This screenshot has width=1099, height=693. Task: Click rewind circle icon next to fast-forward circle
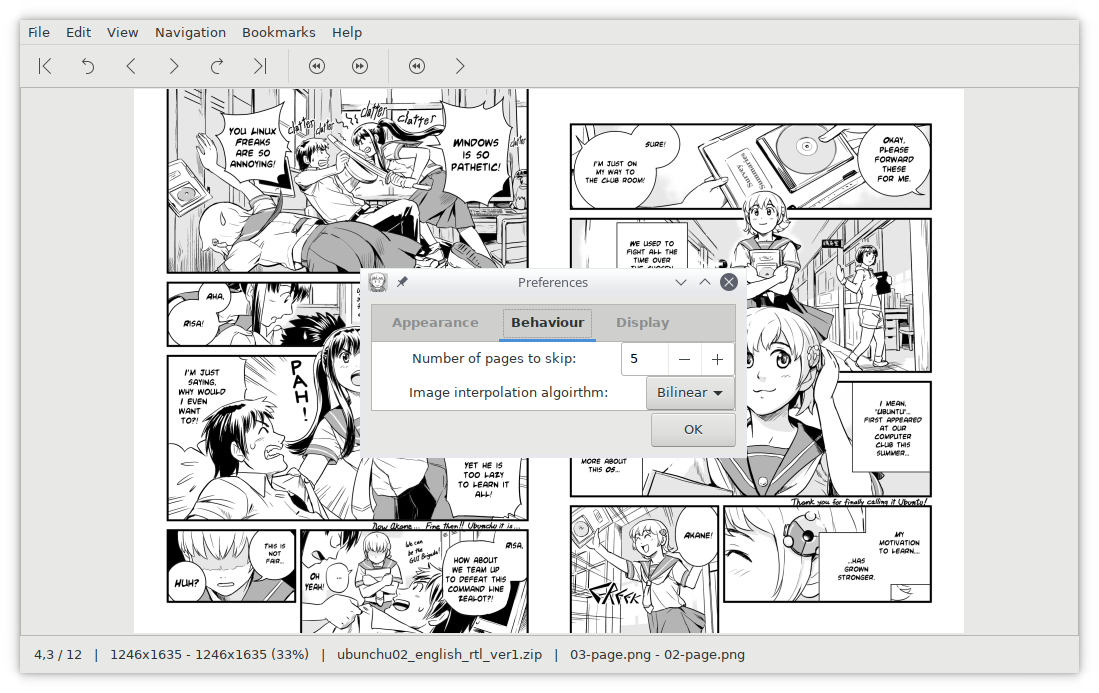coord(317,66)
